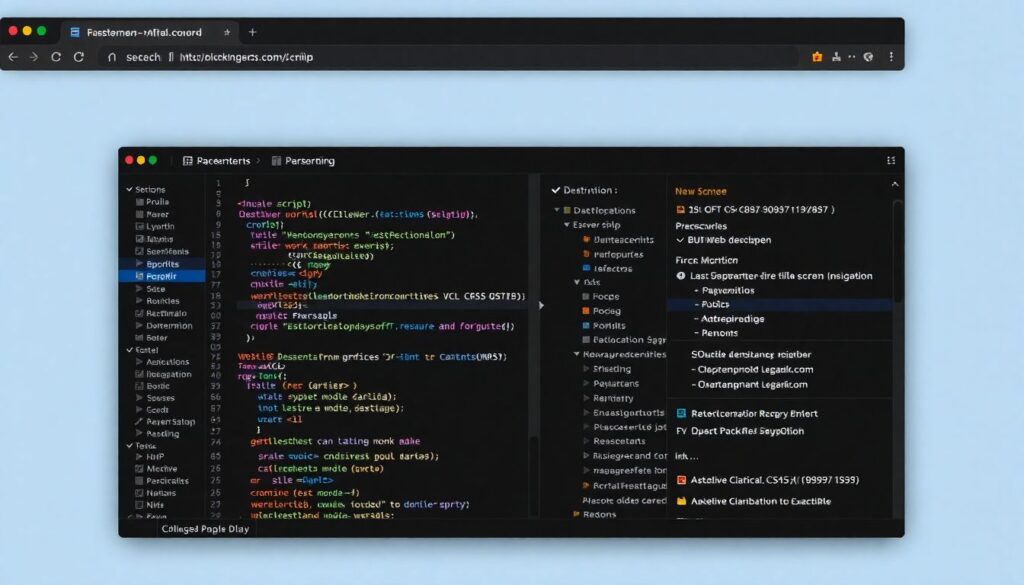
Task: Toggle the Destrition checkmark header
Action: tap(557, 190)
